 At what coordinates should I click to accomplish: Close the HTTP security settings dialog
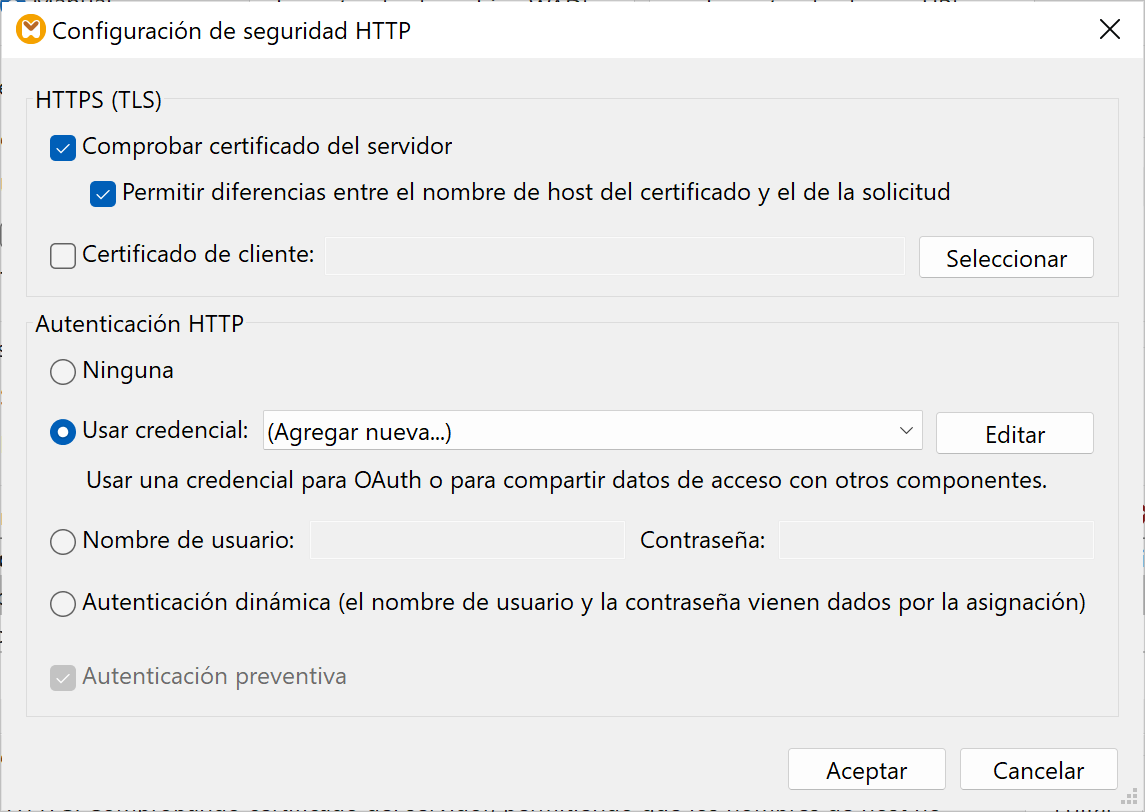pyautogui.click(x=1109, y=30)
